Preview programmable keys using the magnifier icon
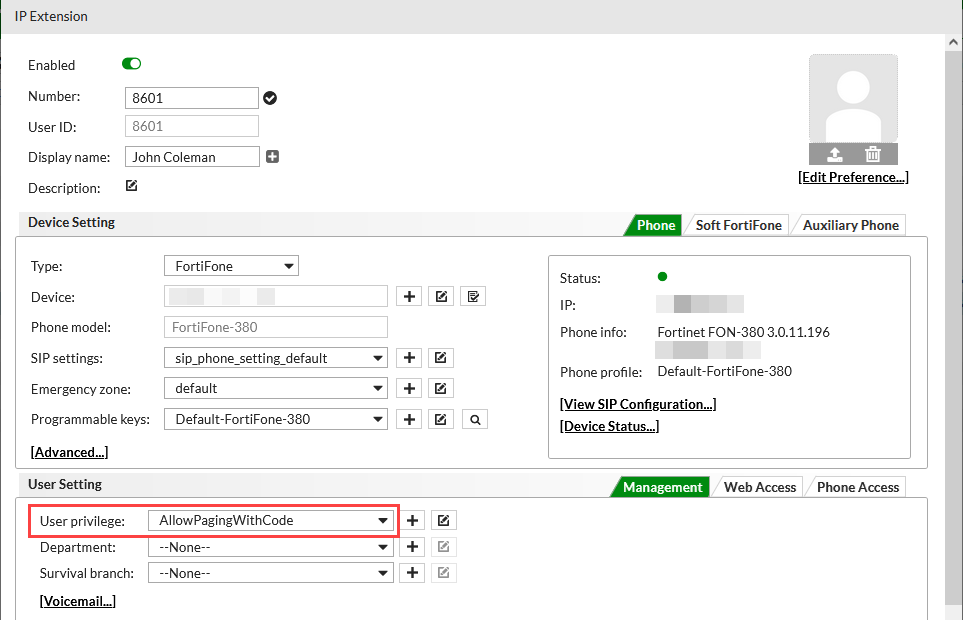 click(473, 418)
